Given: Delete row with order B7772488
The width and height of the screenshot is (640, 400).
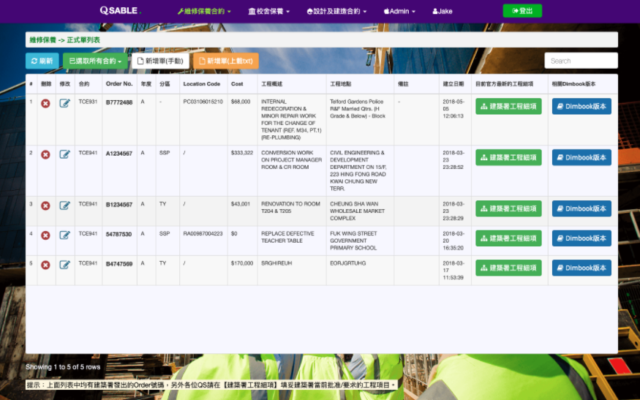Looking at the screenshot, I should [45, 104].
